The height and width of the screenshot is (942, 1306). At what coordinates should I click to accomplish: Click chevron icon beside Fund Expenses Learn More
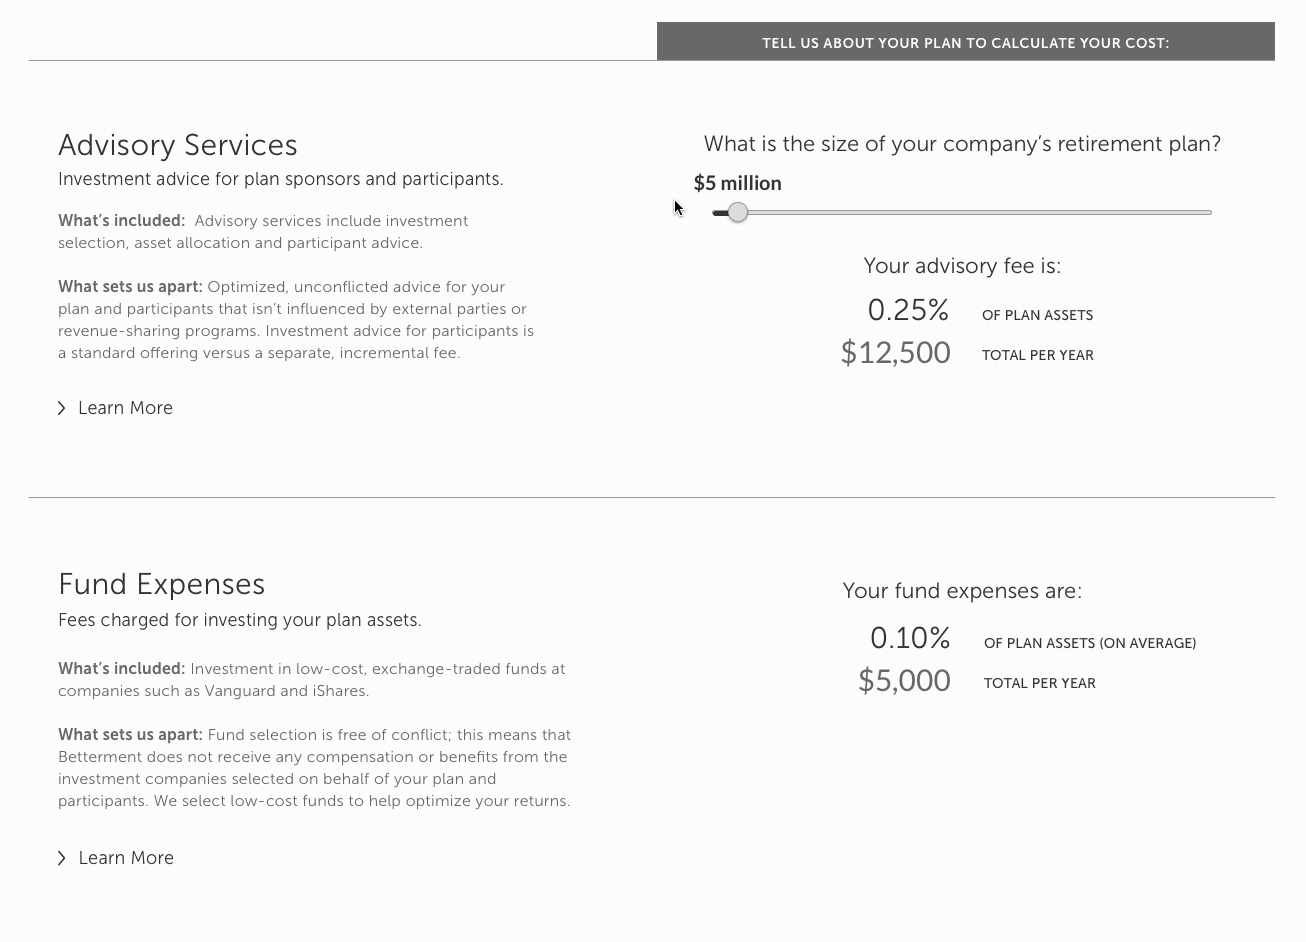[62, 858]
